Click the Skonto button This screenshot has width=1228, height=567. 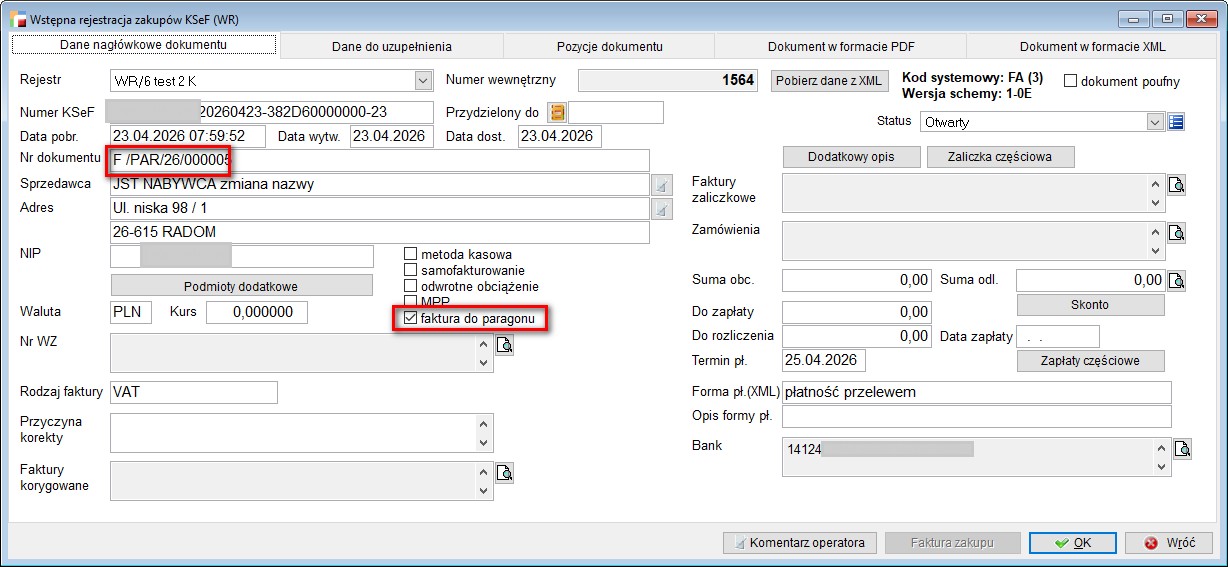point(1091,305)
